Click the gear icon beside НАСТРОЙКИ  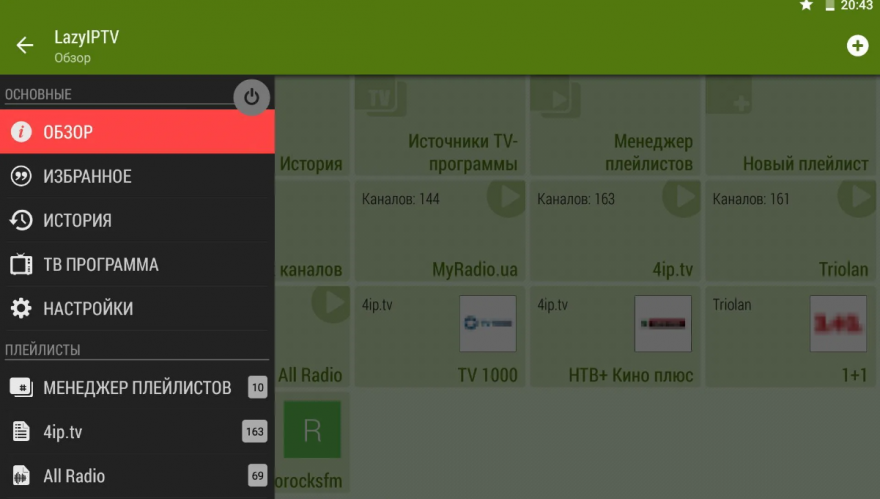(21, 308)
